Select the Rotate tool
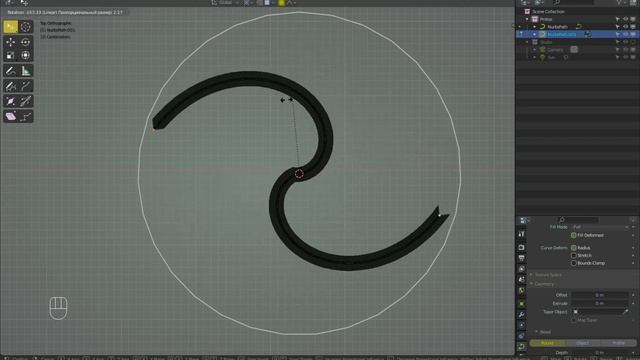The width and height of the screenshot is (640, 360). [26, 42]
